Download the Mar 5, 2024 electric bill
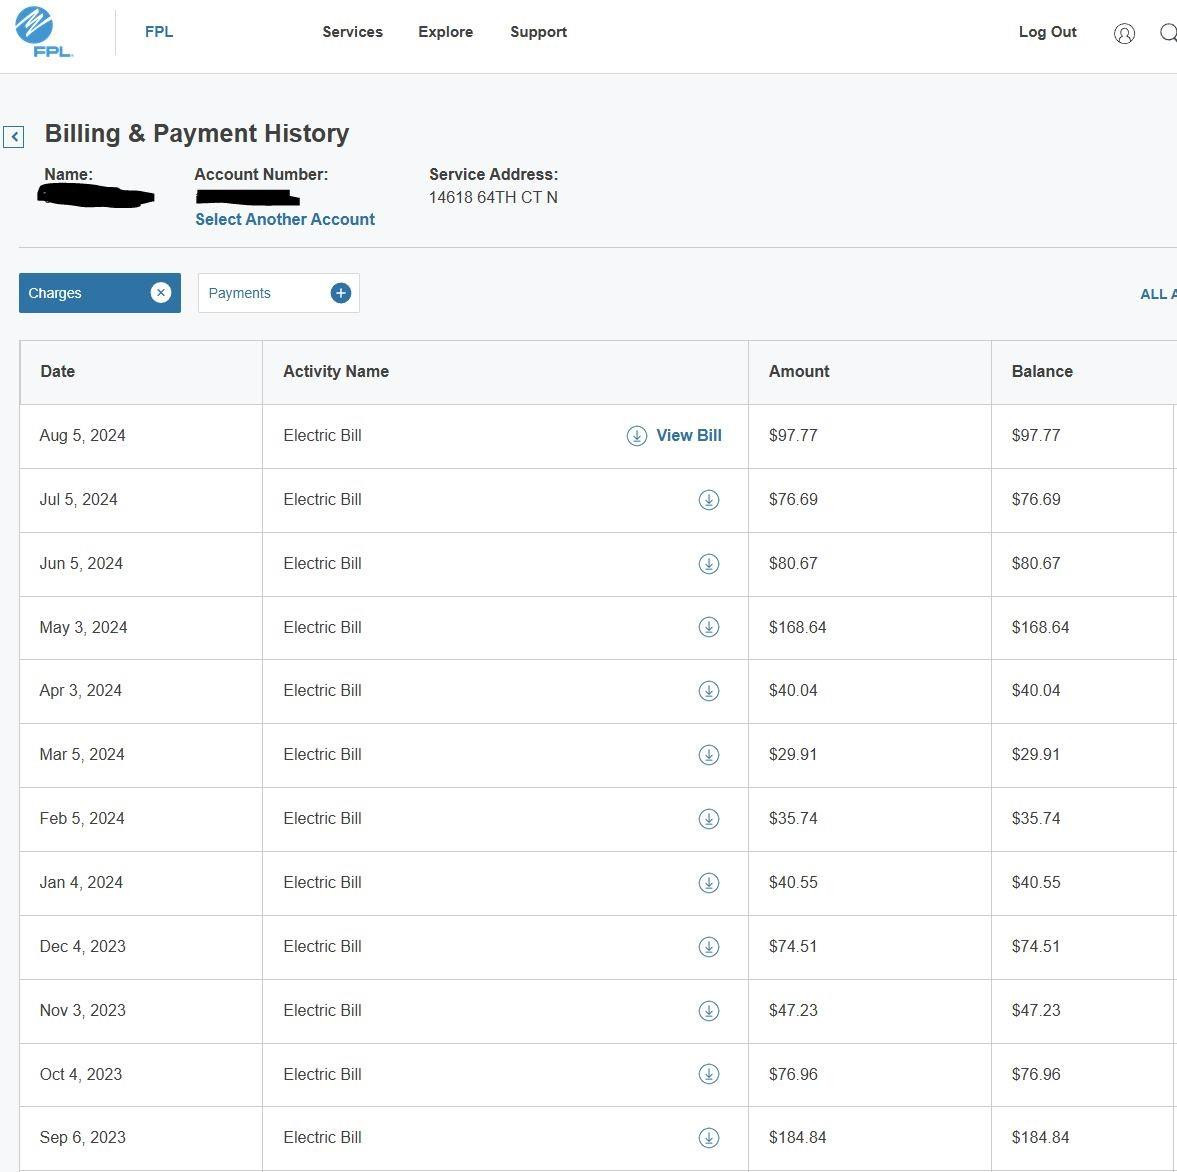The image size is (1177, 1172). 709,755
